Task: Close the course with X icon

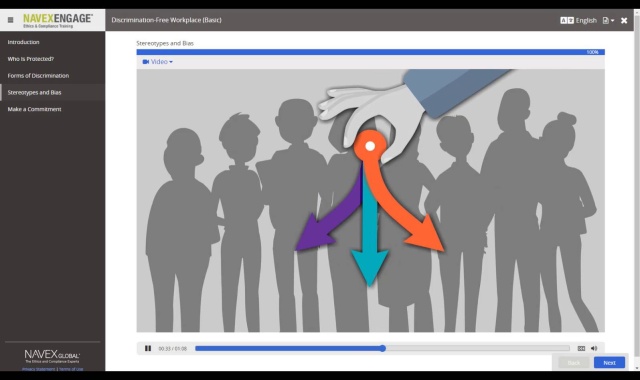Action: click(624, 20)
